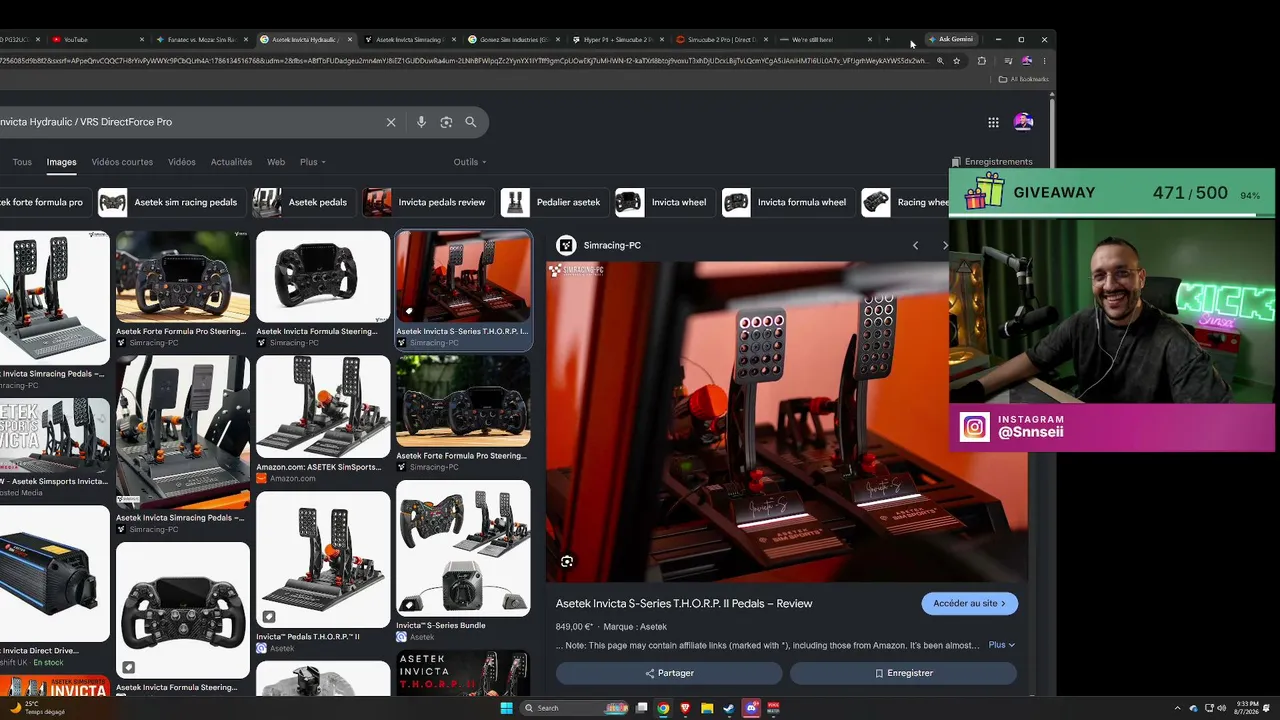The width and height of the screenshot is (1280, 720).
Task: Filter by Invicta formula wheel chip
Action: [x=787, y=202]
